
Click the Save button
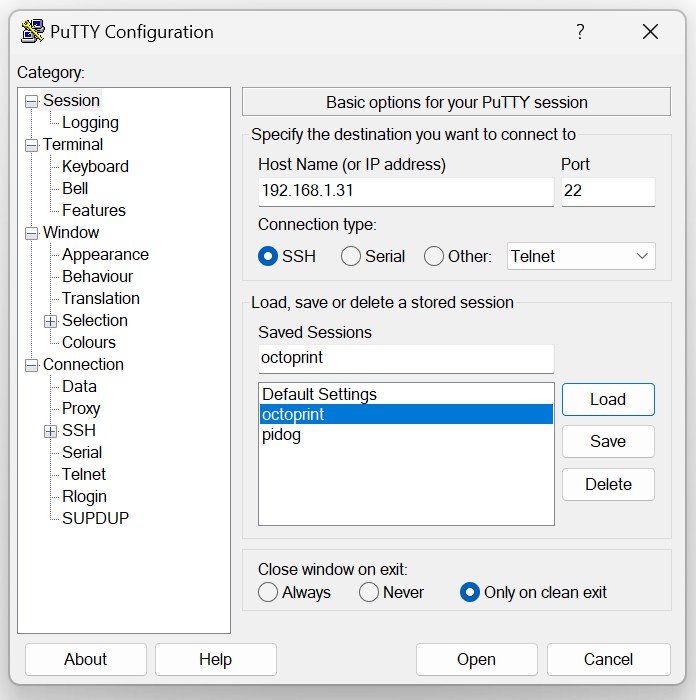pos(608,441)
